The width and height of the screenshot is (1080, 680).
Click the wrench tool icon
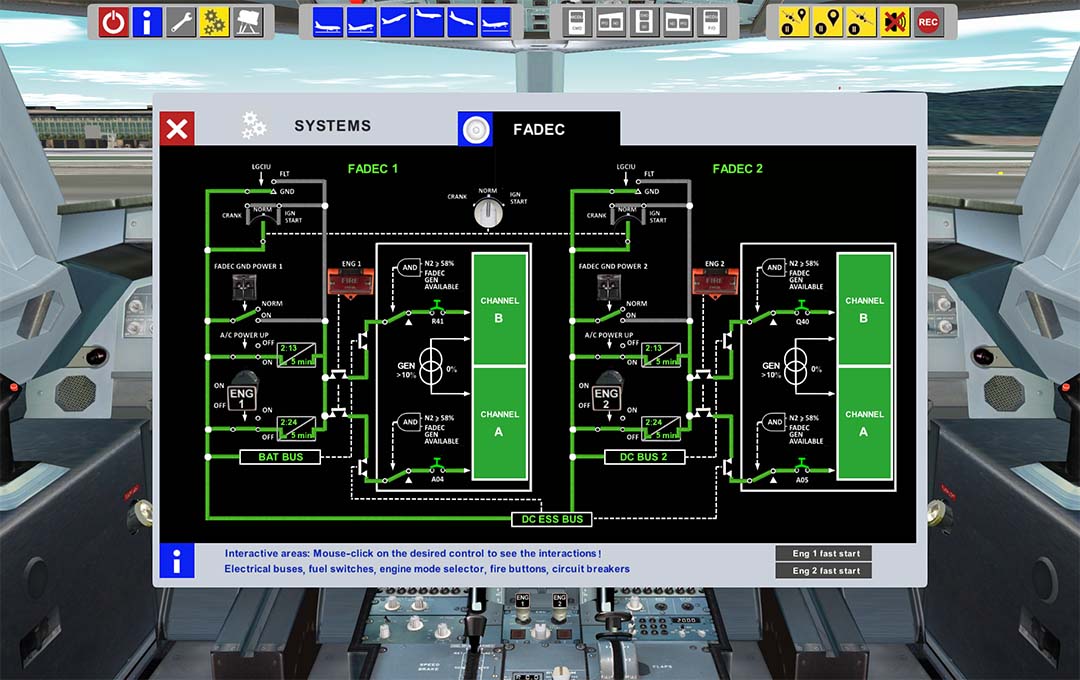(x=181, y=22)
